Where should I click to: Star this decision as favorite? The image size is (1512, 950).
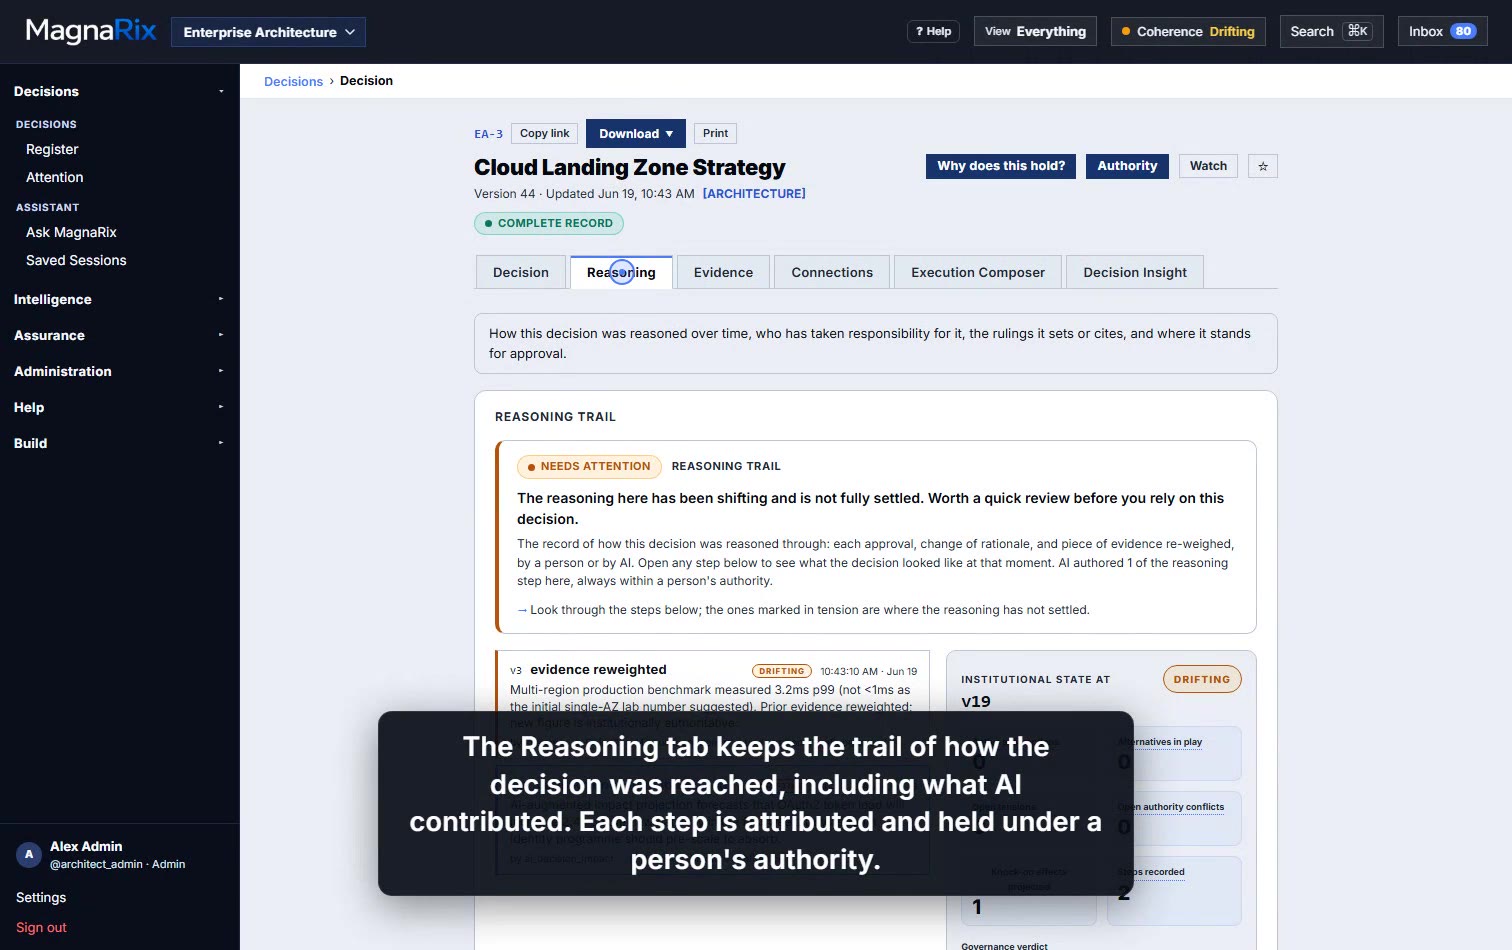tap(1263, 166)
